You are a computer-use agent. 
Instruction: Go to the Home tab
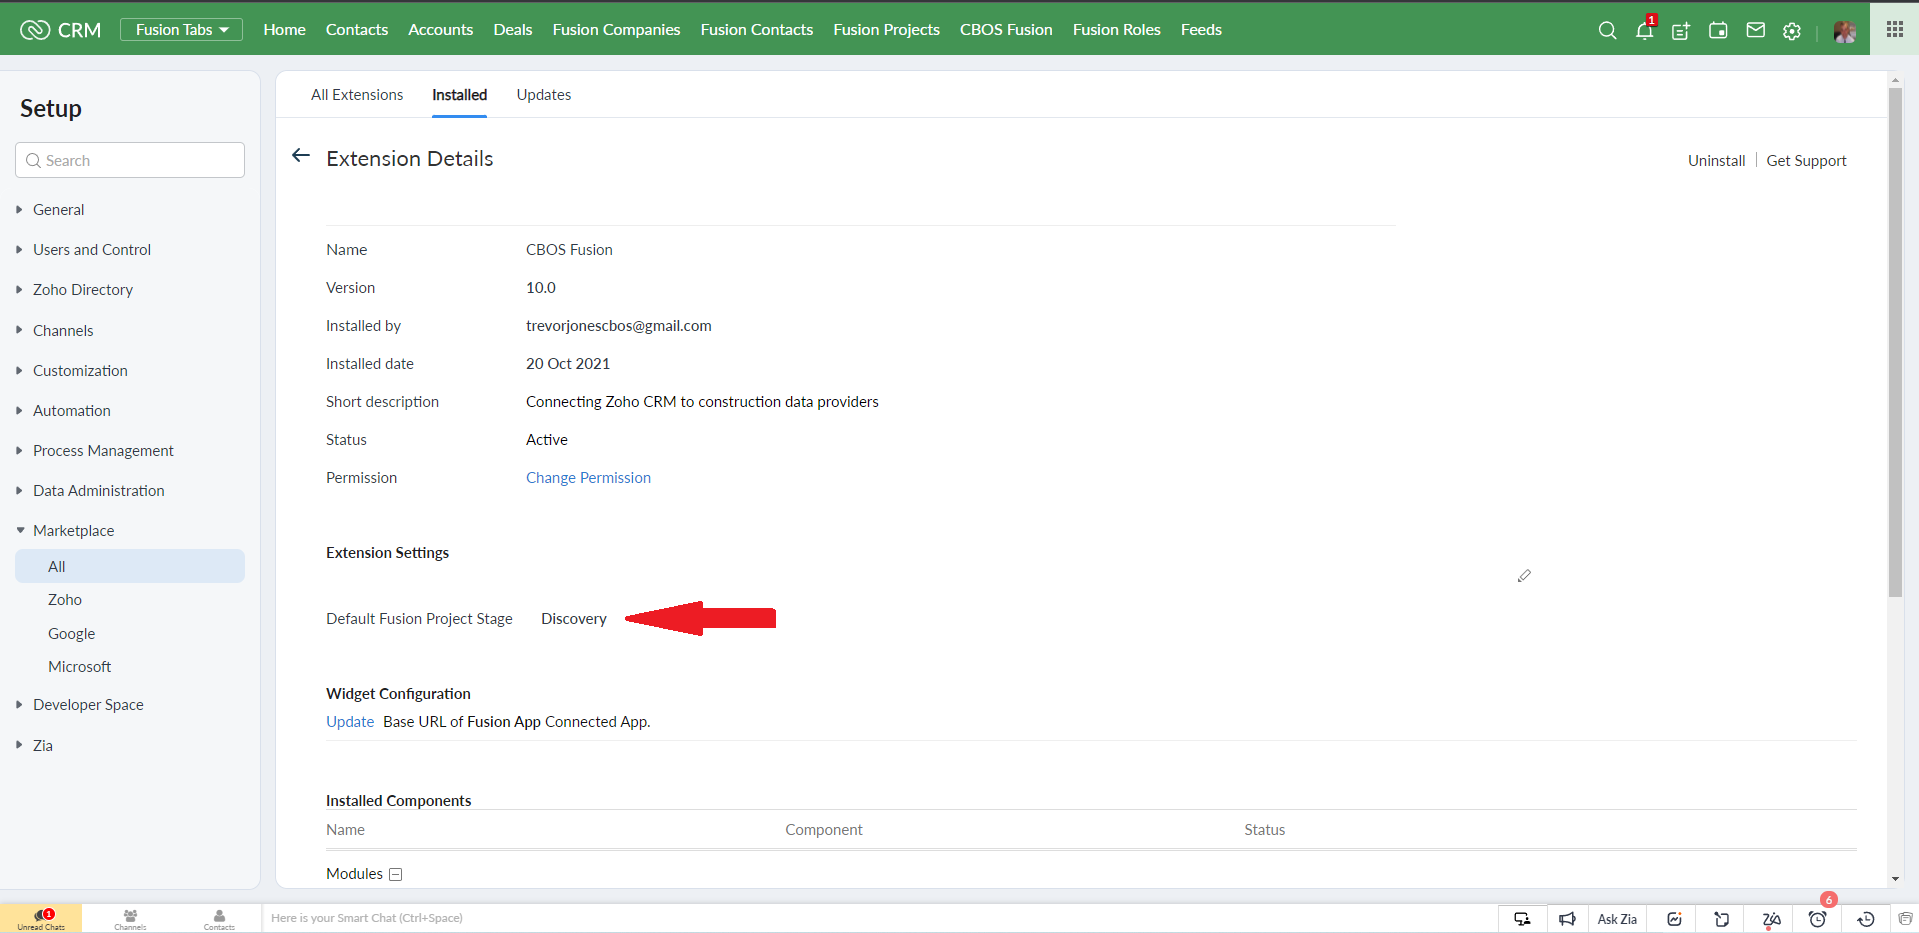pyautogui.click(x=284, y=30)
